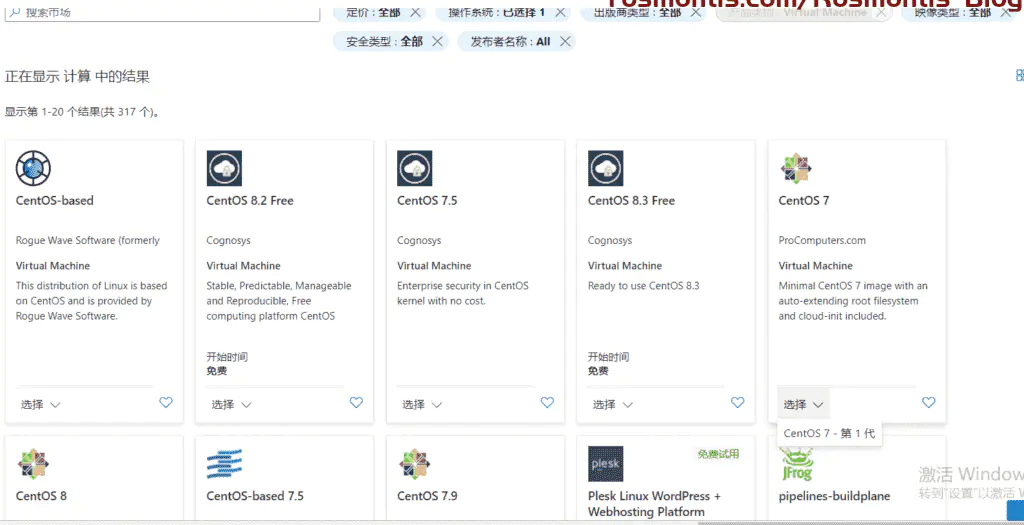
Task: Favorite CentOS 7 with heart icon
Action: [929, 402]
